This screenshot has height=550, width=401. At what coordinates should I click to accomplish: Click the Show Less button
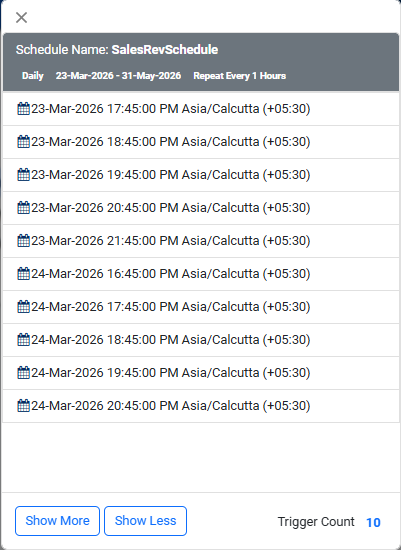tap(146, 521)
